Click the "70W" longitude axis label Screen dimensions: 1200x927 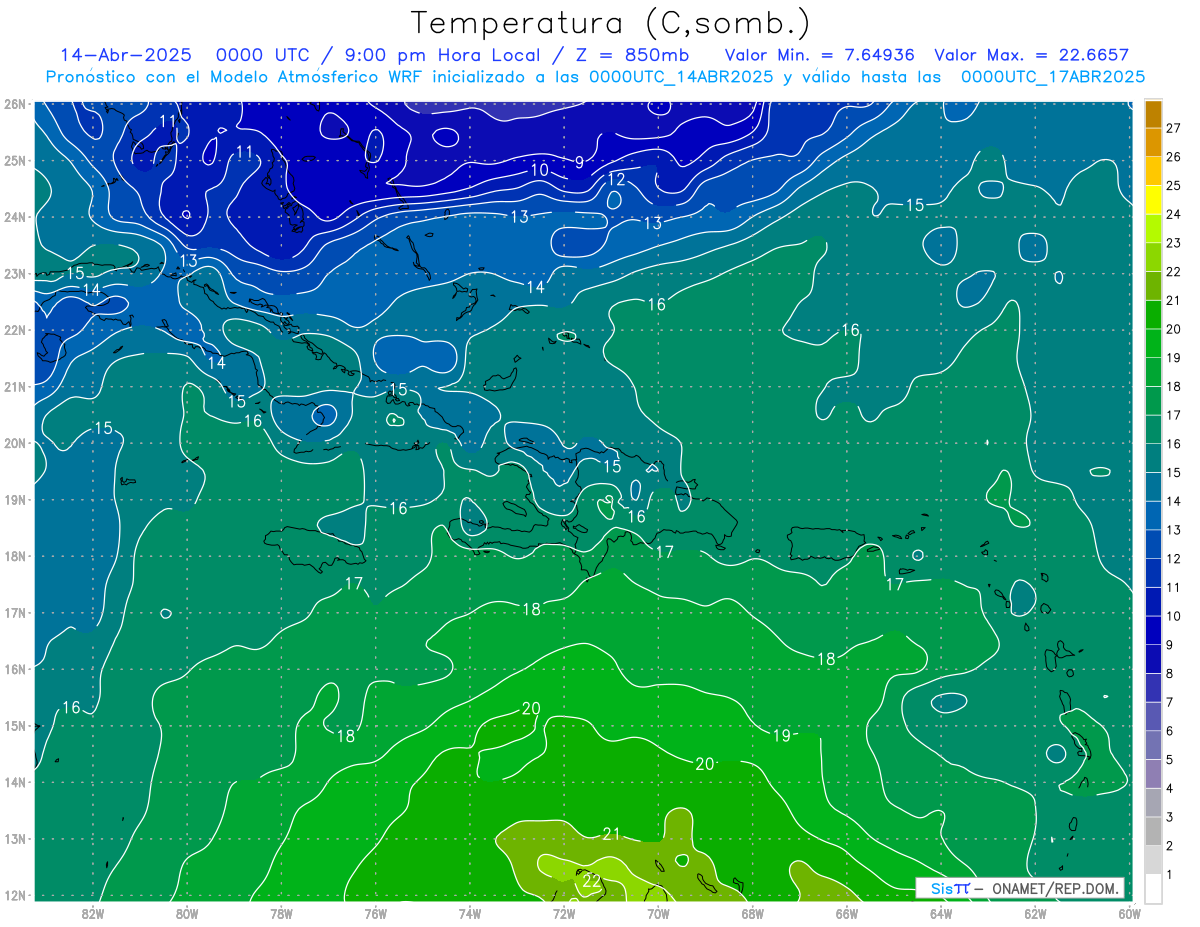[658, 913]
